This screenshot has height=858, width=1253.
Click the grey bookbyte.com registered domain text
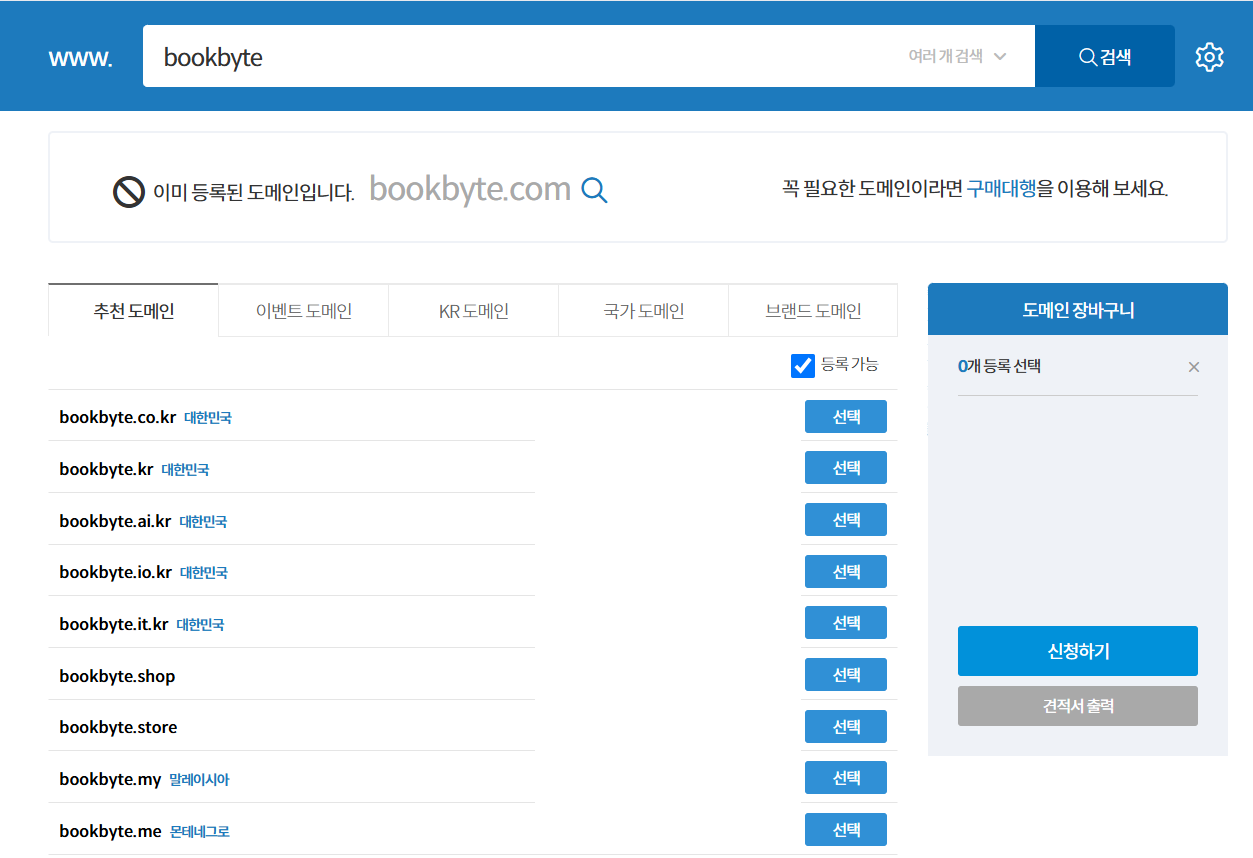pos(470,188)
